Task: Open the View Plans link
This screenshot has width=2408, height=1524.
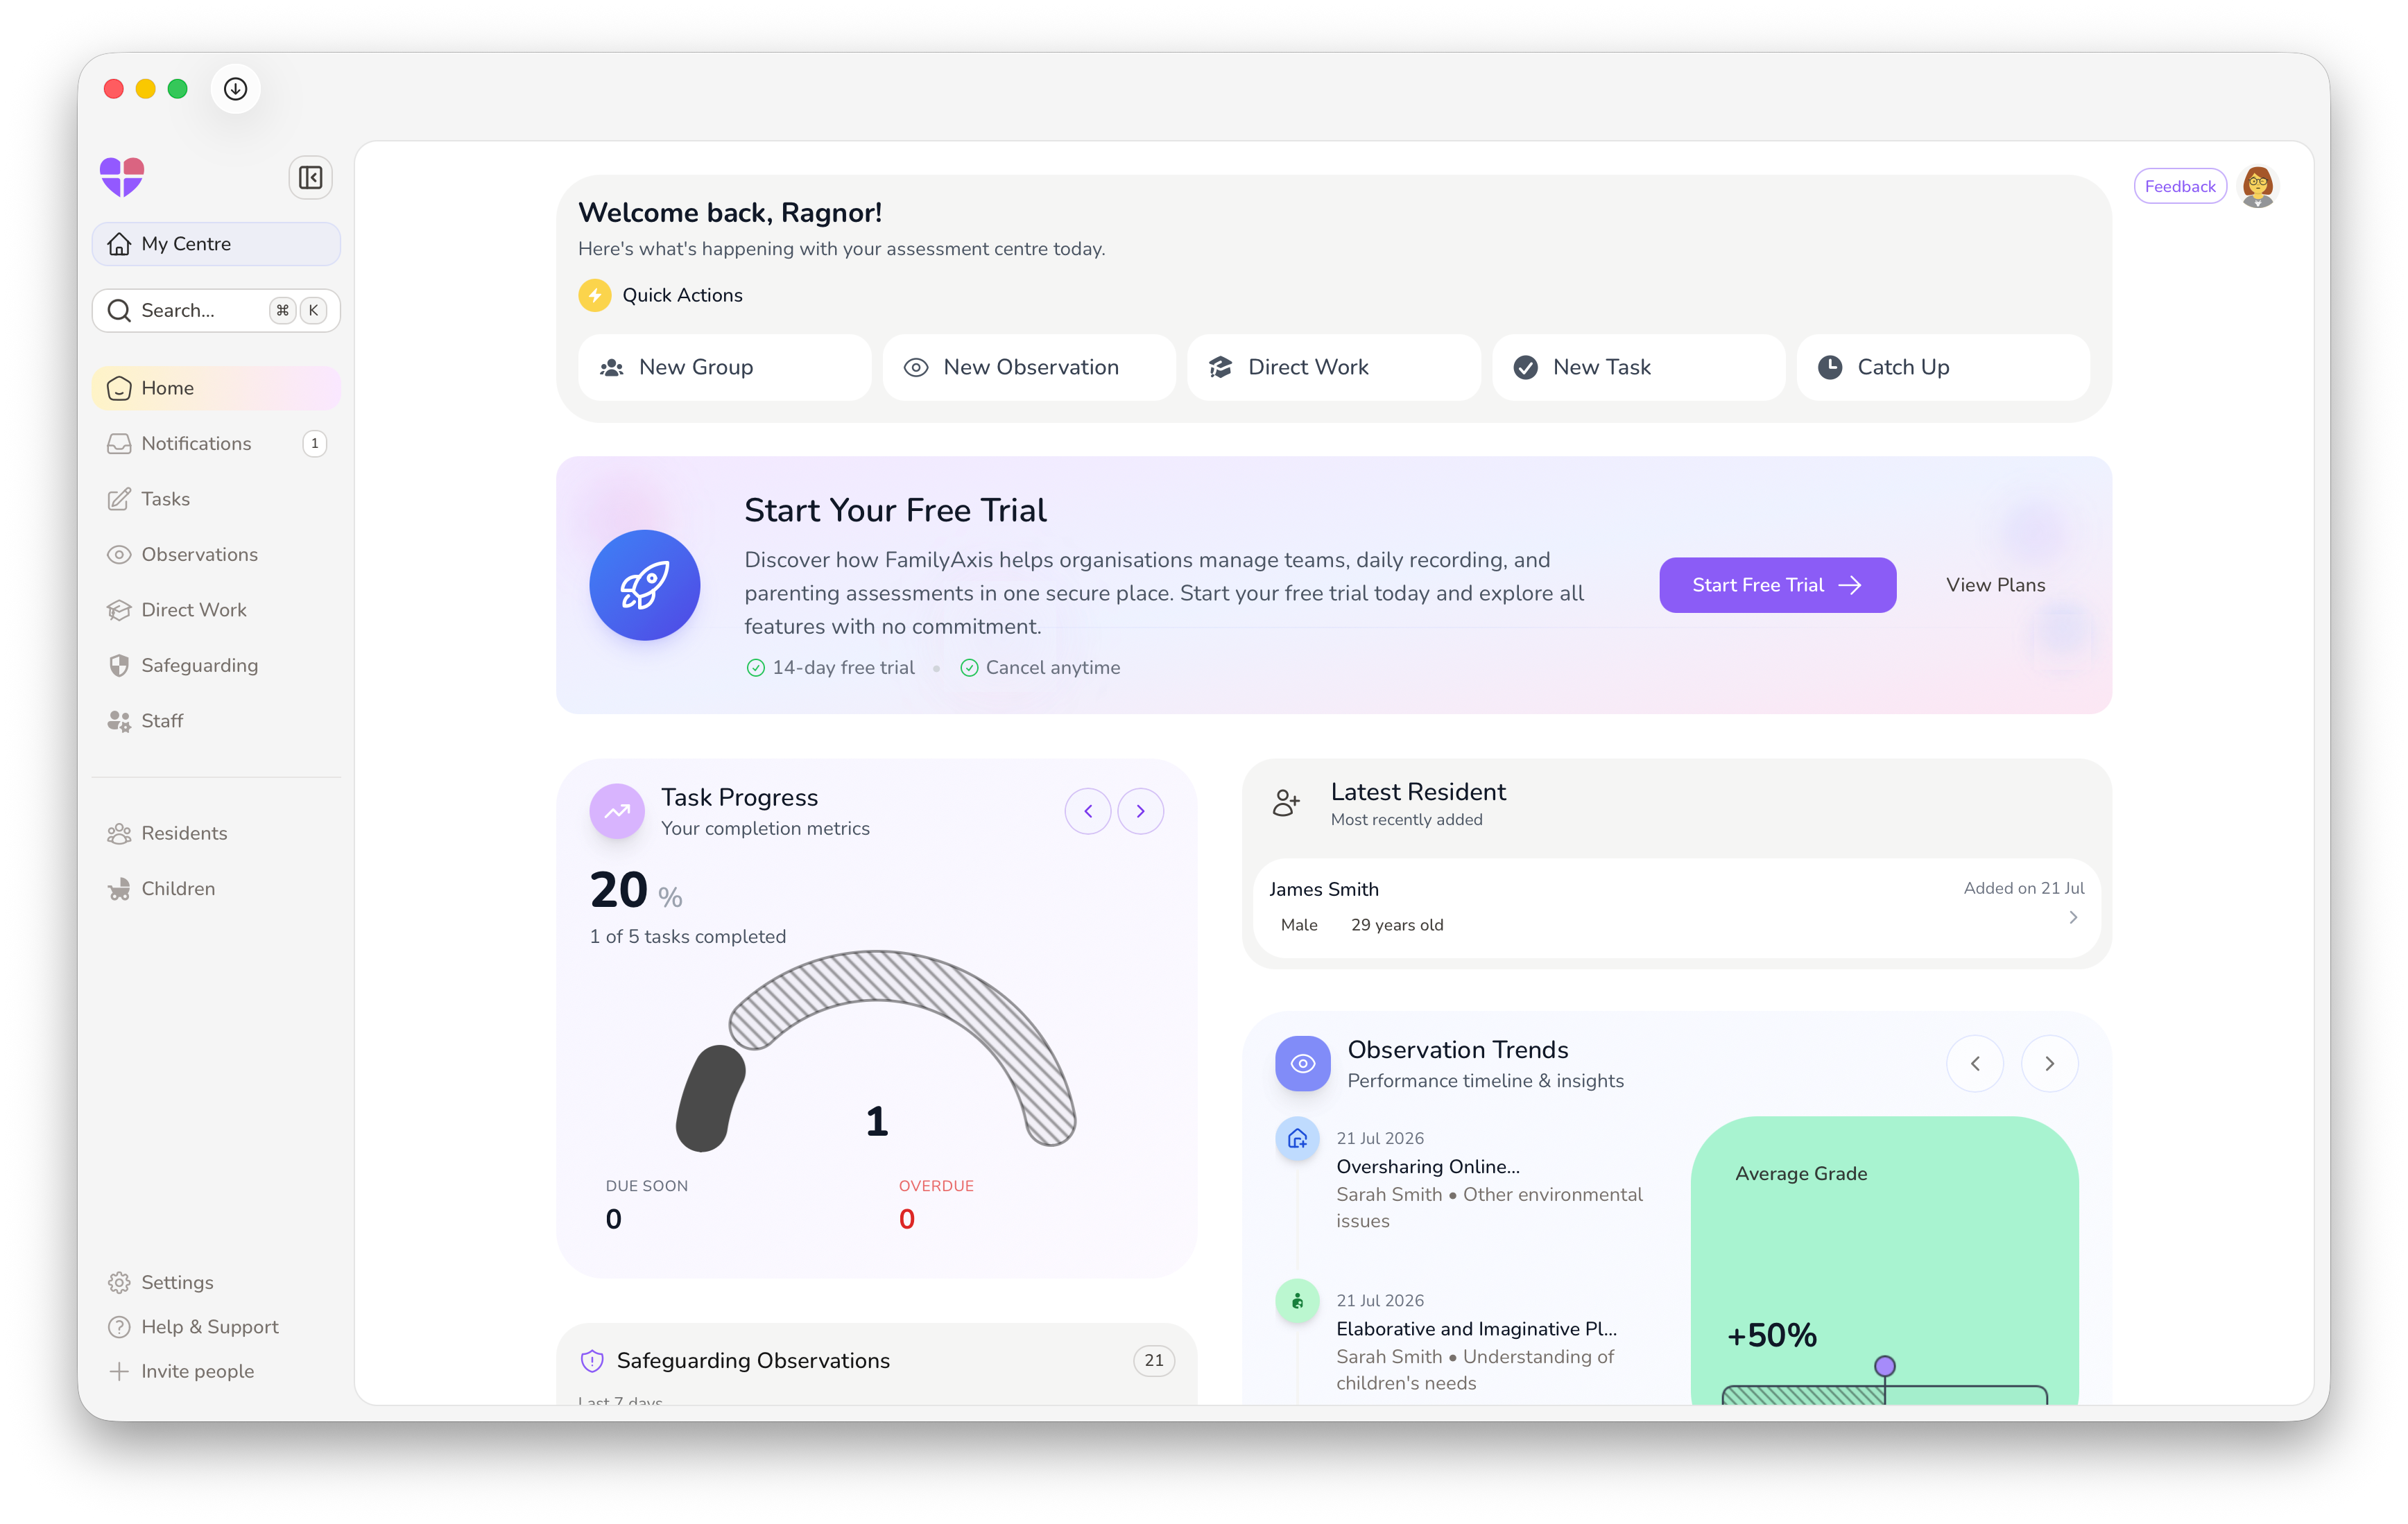Action: coord(1996,586)
